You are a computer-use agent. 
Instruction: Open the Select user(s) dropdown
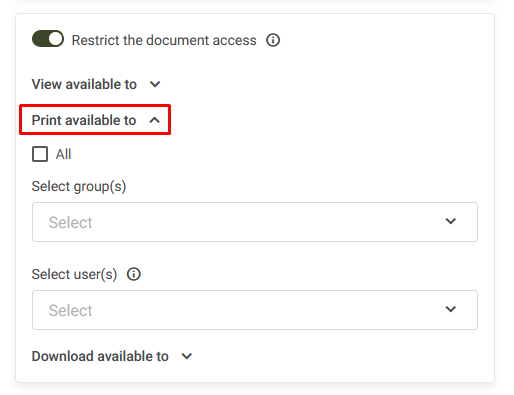tap(255, 310)
